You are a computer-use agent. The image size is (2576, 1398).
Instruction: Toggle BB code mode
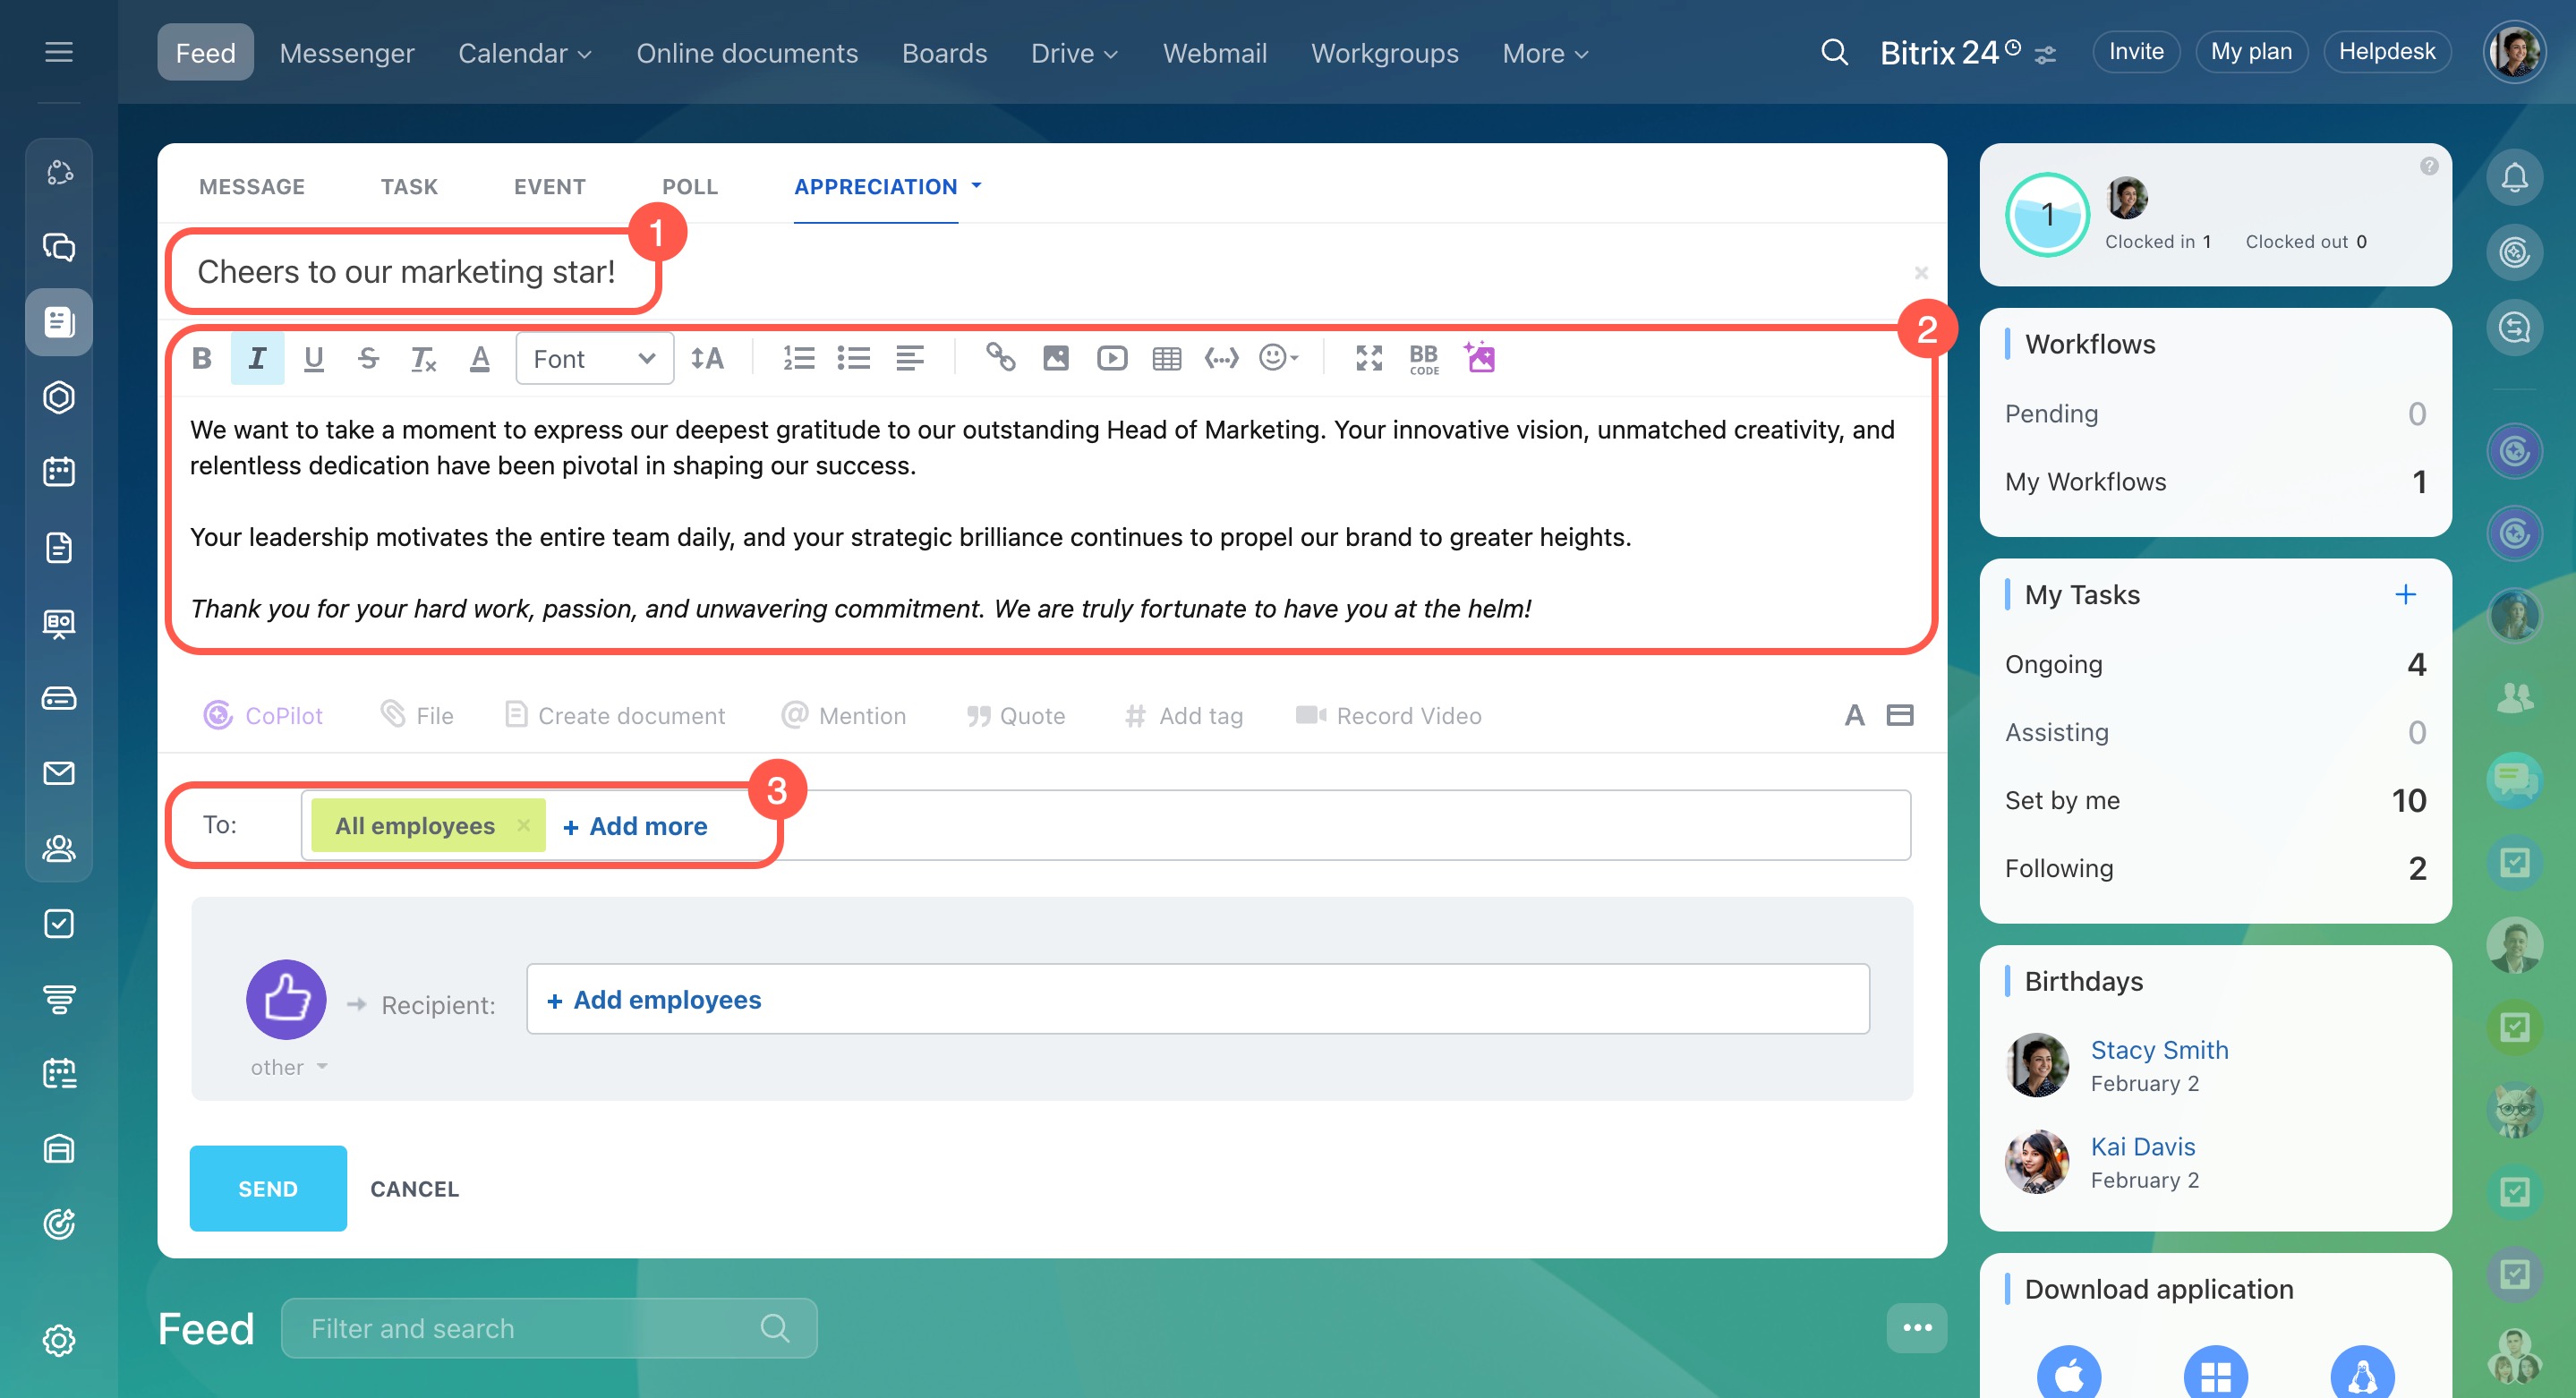tap(1423, 358)
